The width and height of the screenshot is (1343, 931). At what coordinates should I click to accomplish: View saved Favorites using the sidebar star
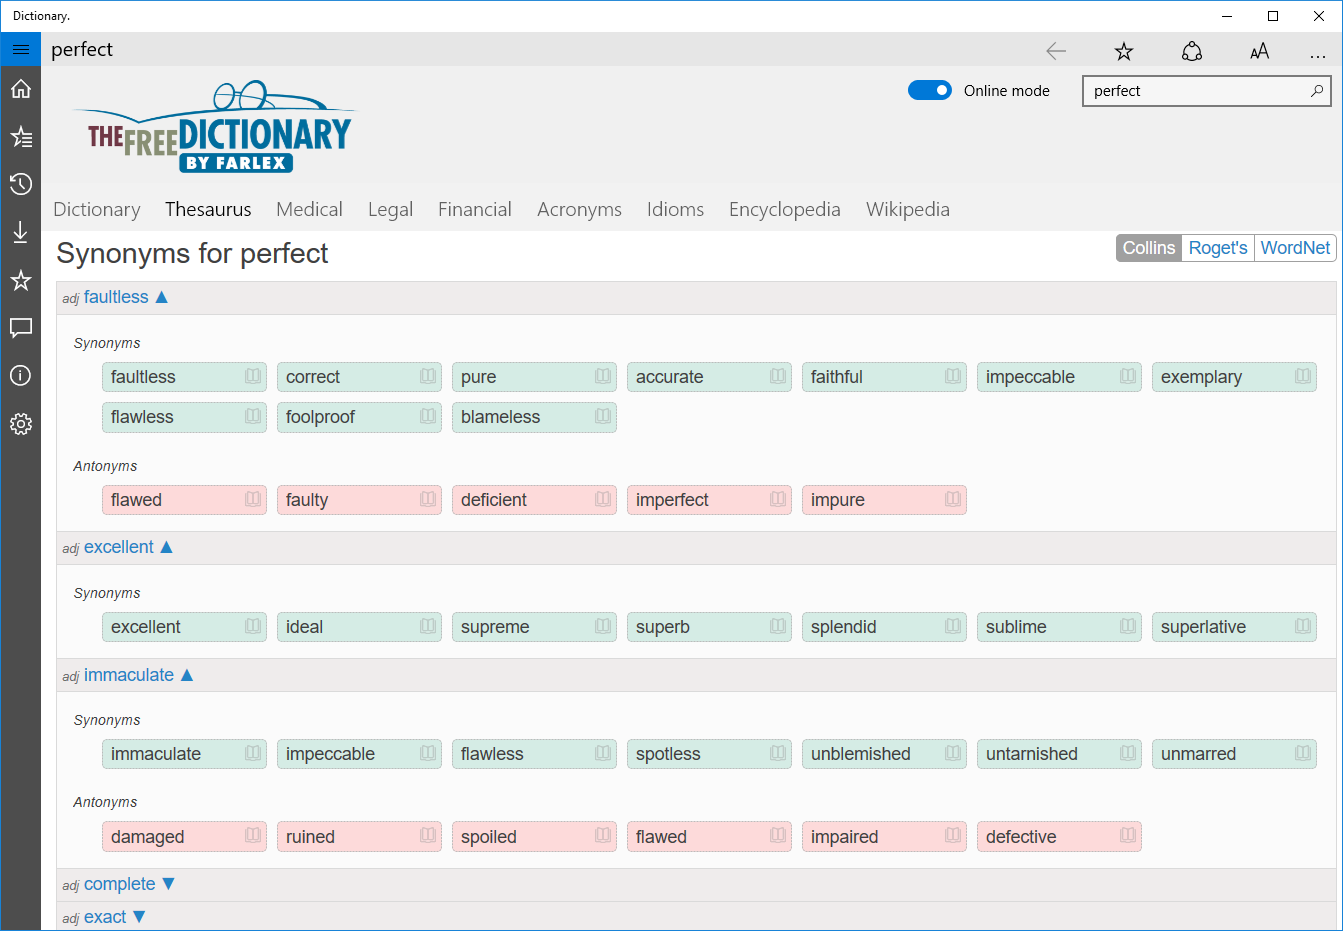pos(20,280)
